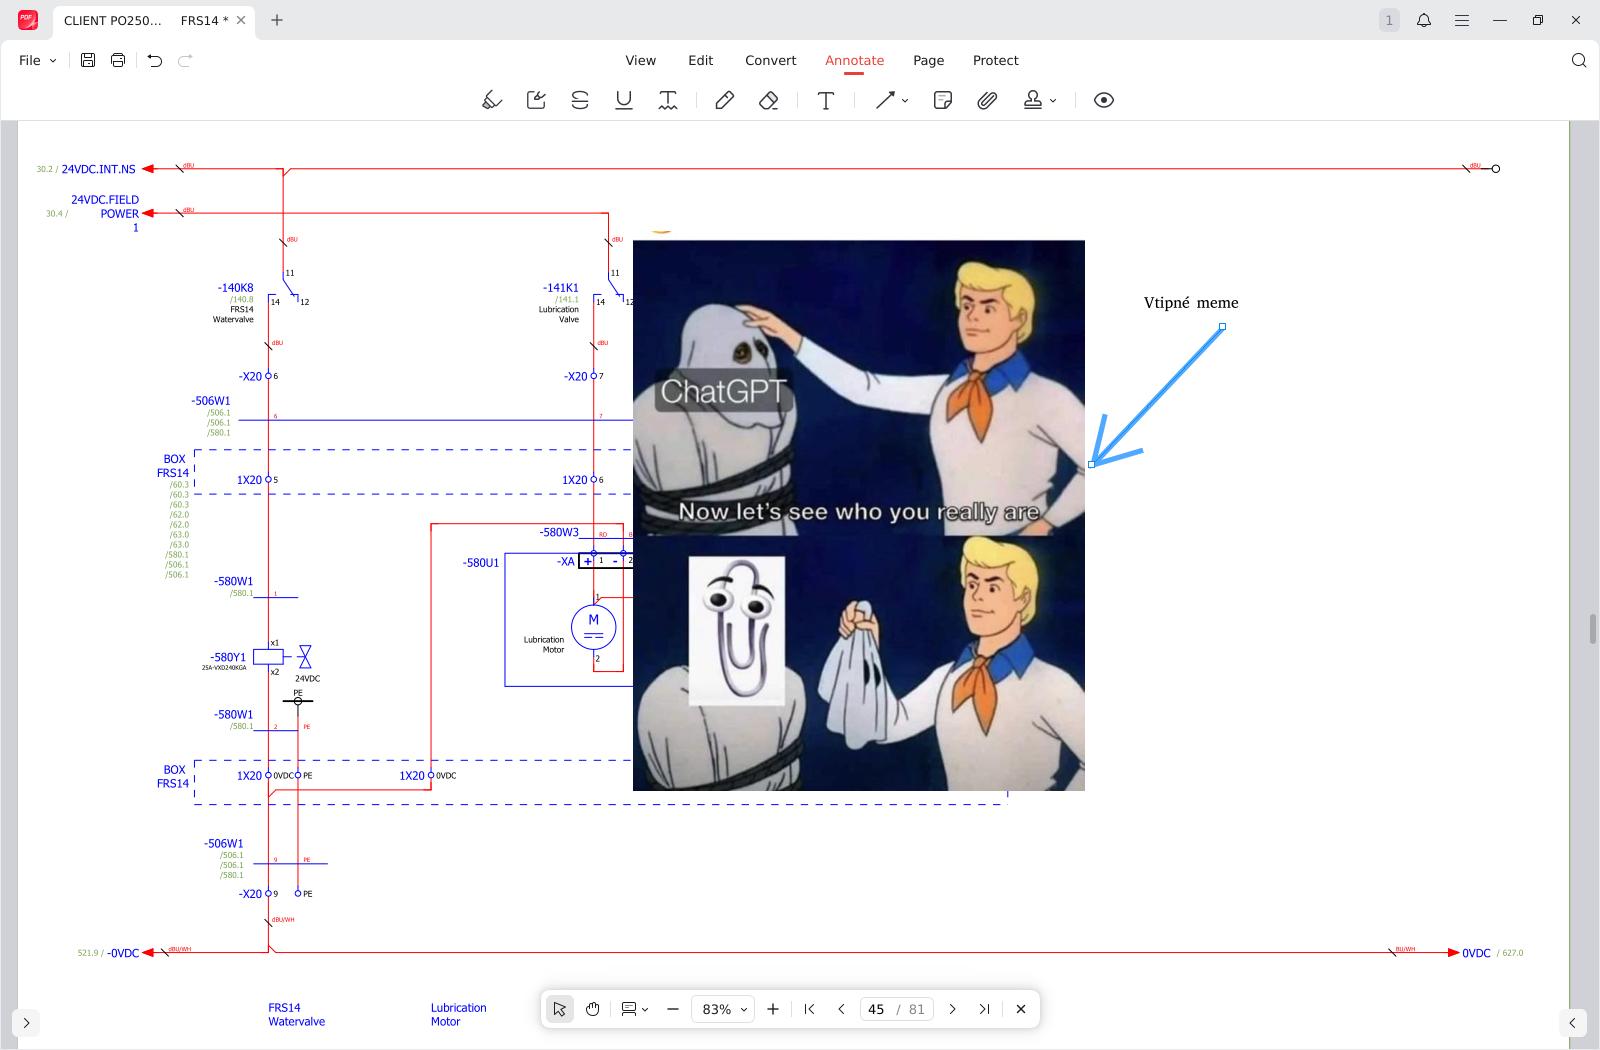Jump to the last page
1600x1050 pixels.
985,1009
